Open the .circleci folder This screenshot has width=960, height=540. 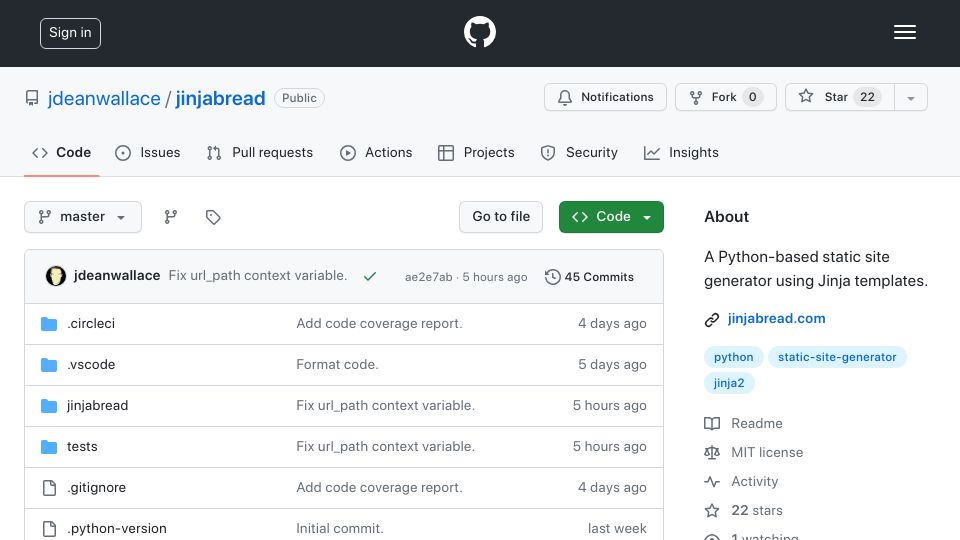coord(91,323)
